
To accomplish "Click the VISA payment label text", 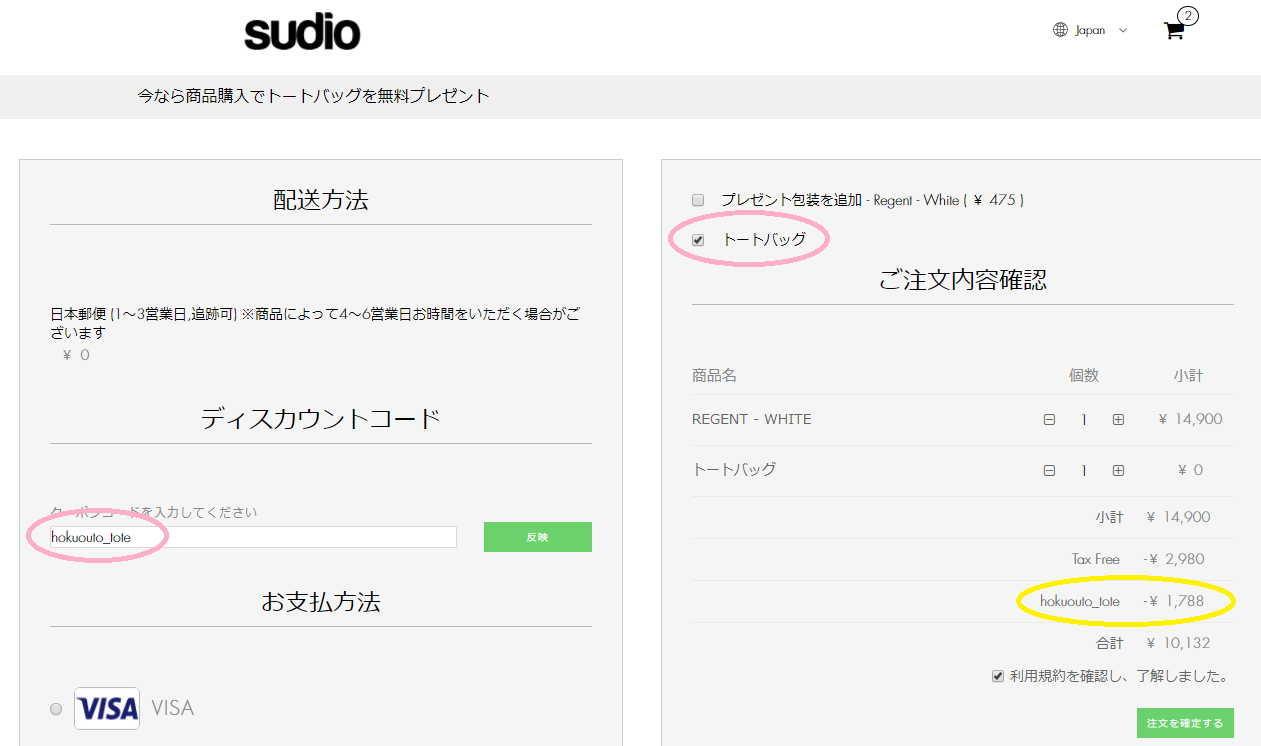I will [x=173, y=708].
